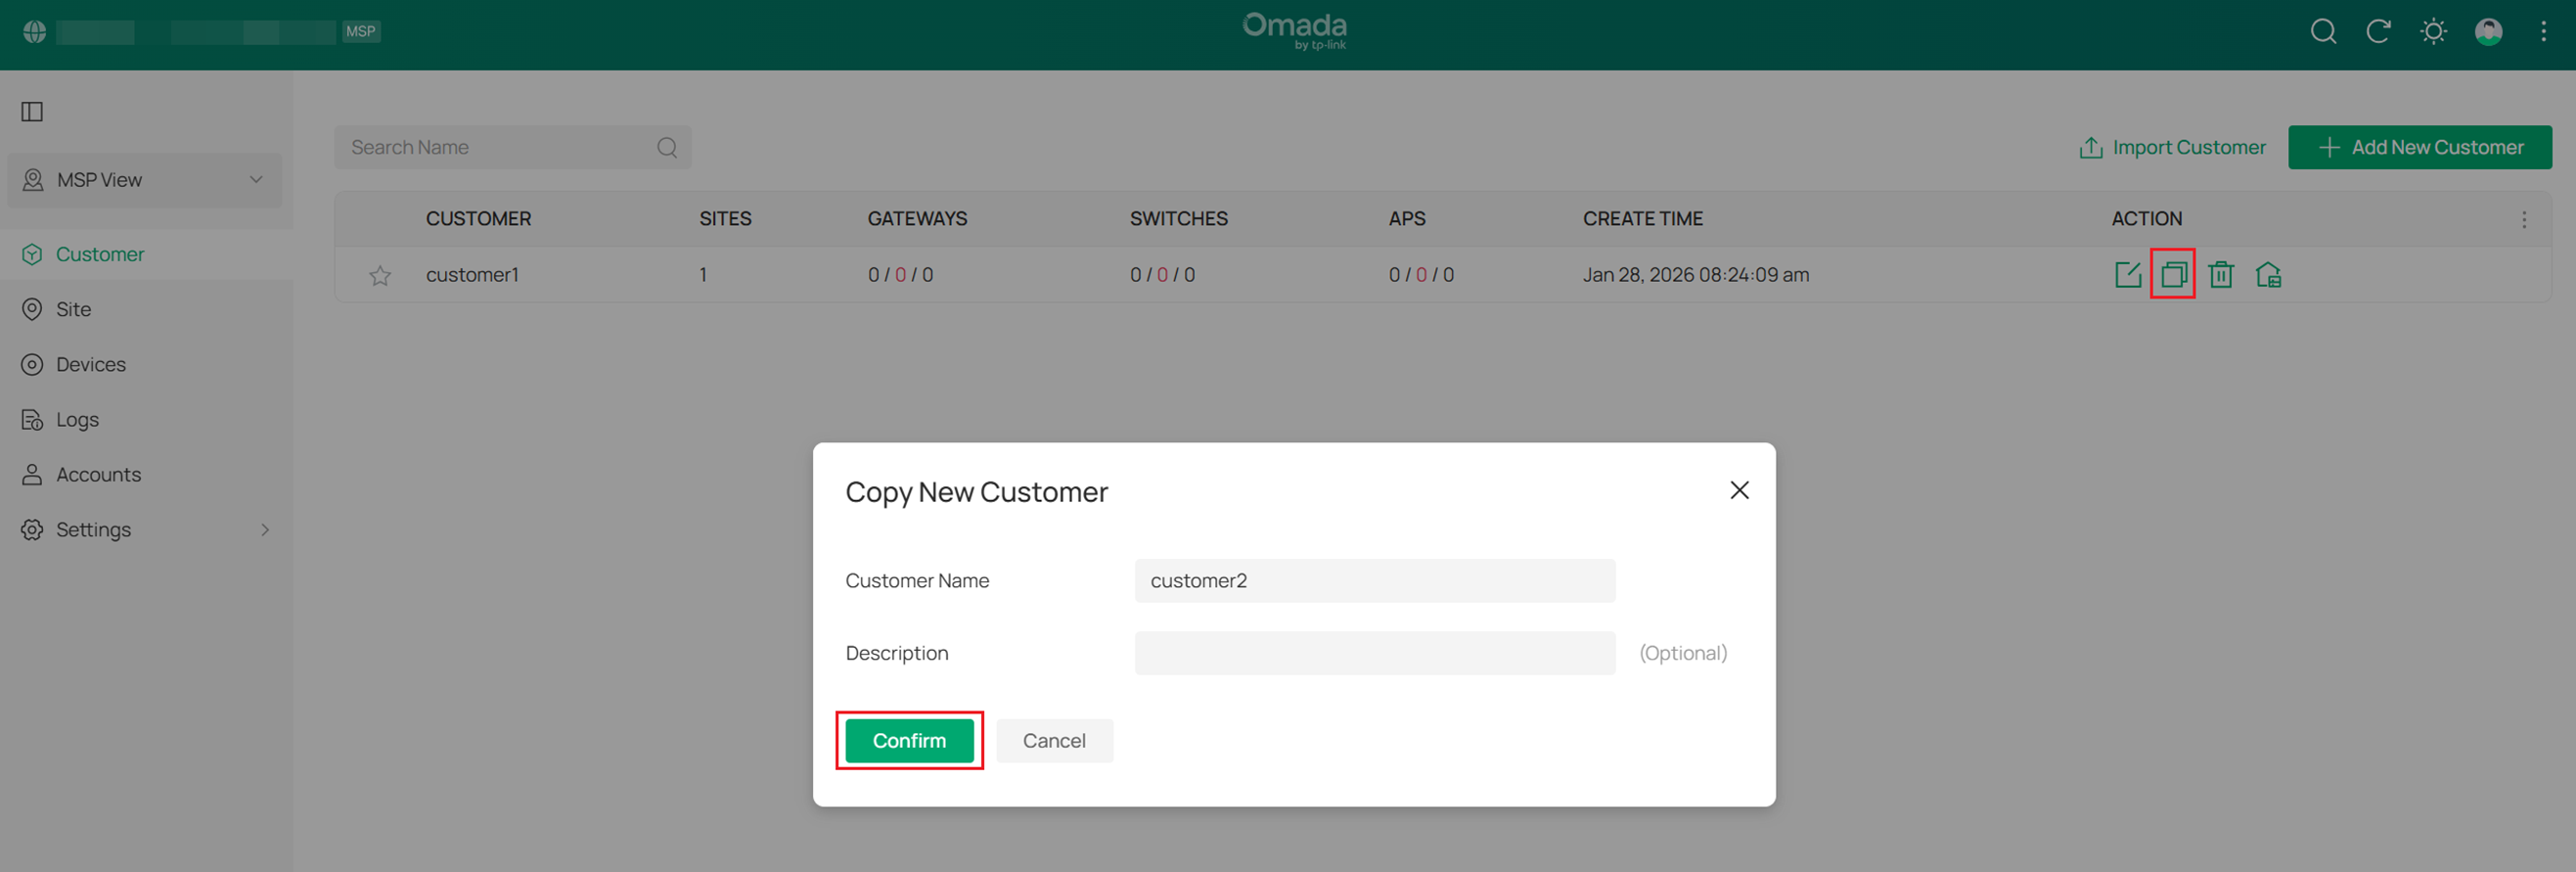
Task: Open table column options three-dot icon
Action: click(x=2523, y=219)
